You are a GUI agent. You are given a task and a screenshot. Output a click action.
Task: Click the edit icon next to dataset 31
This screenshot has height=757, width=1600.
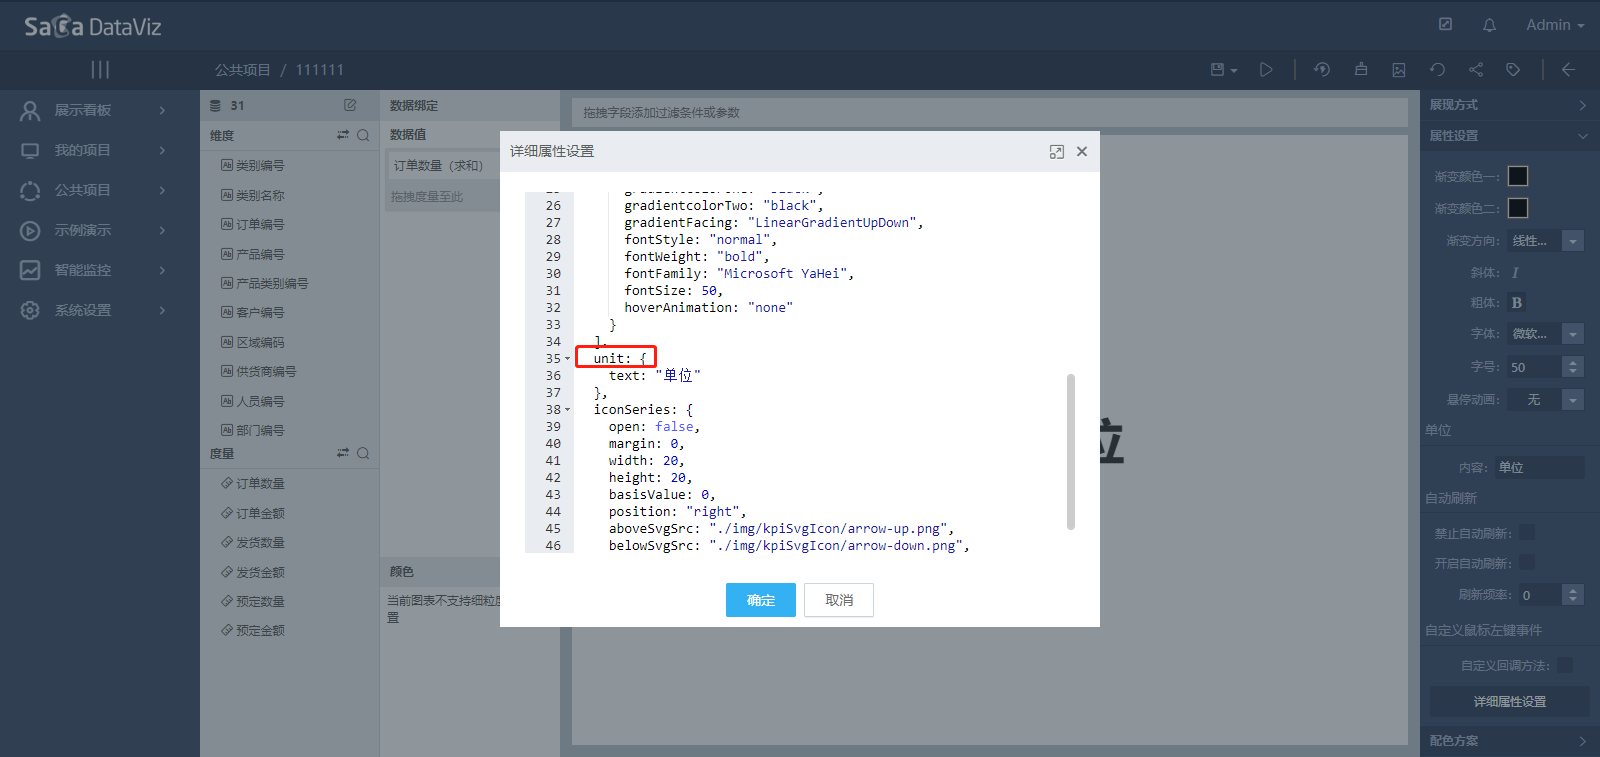click(x=350, y=105)
